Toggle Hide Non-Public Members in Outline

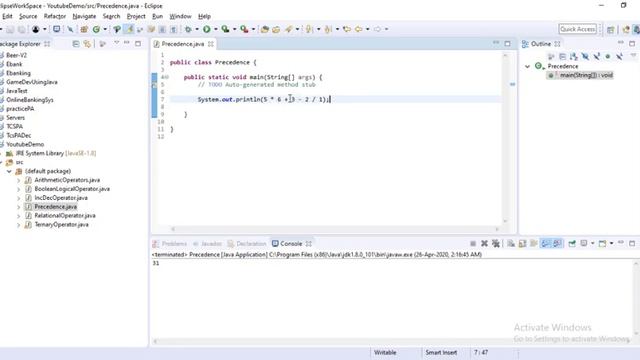pos(608,57)
